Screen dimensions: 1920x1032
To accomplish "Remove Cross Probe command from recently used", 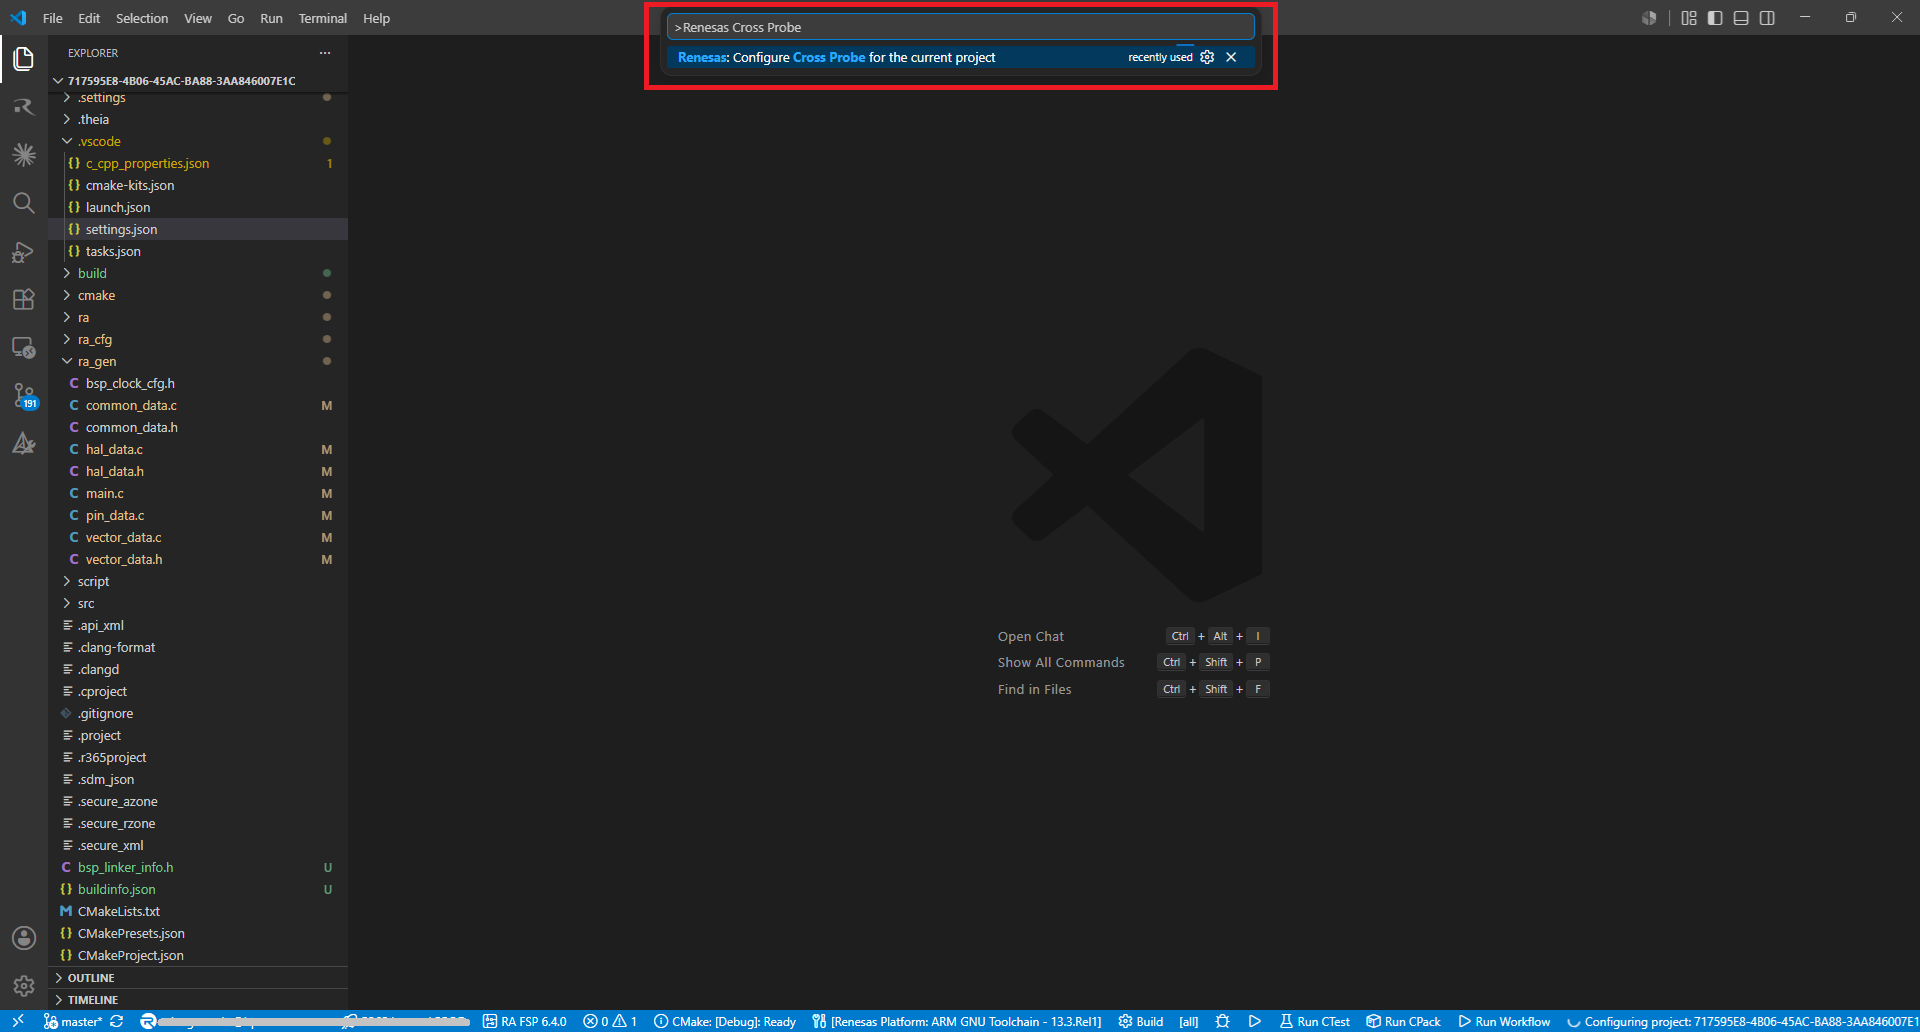I will (x=1231, y=57).
